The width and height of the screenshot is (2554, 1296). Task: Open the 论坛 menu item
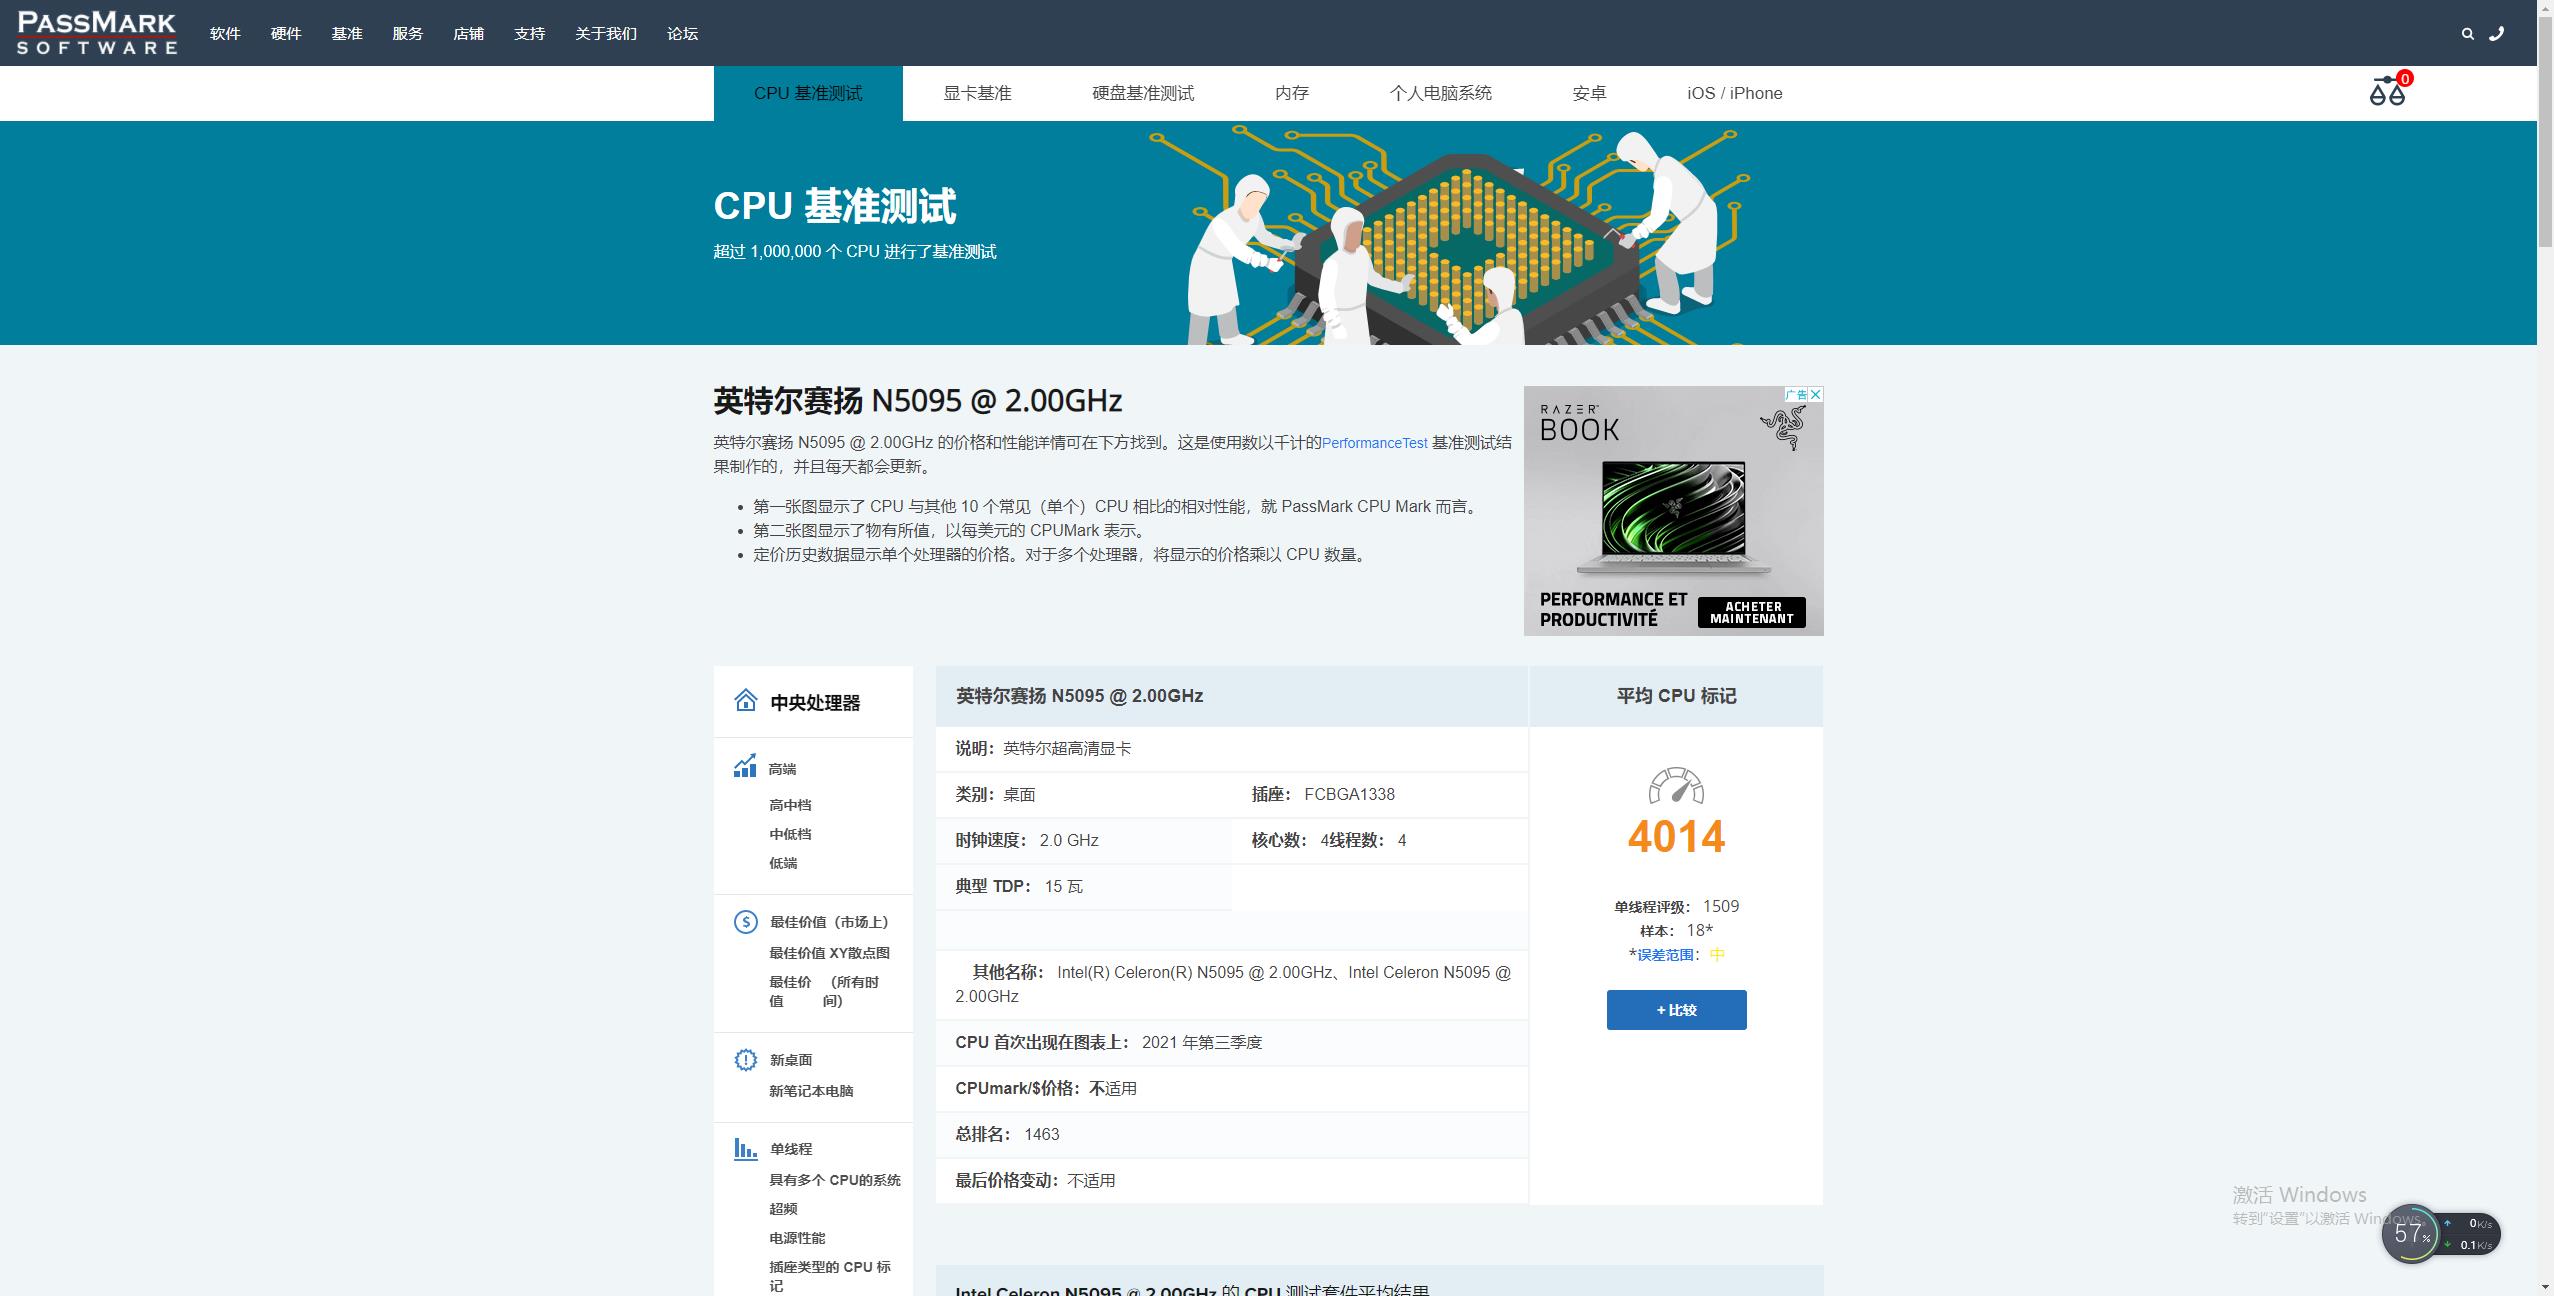(x=682, y=33)
